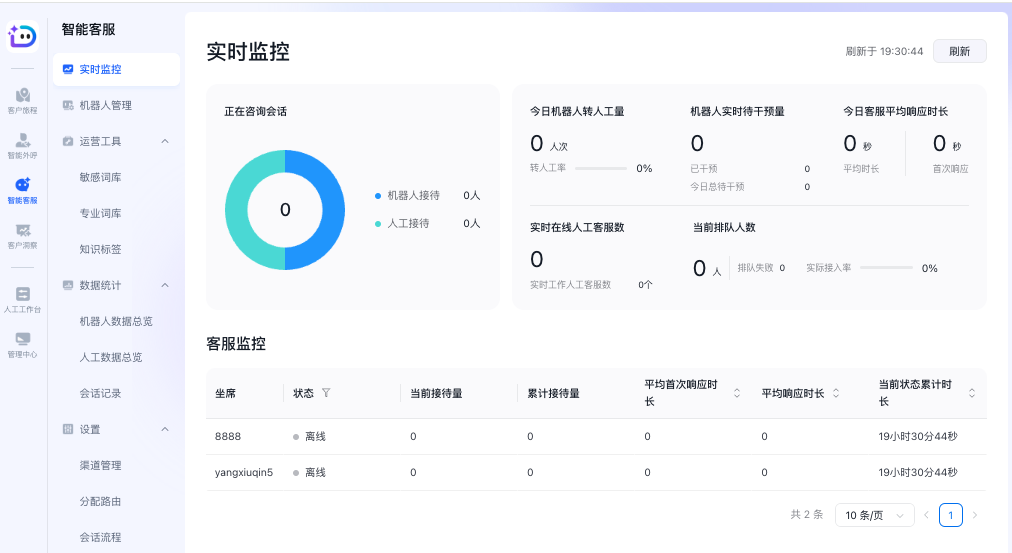Click the 实时监控 chart icon
Screen dimensions: 1012x553
68,69
